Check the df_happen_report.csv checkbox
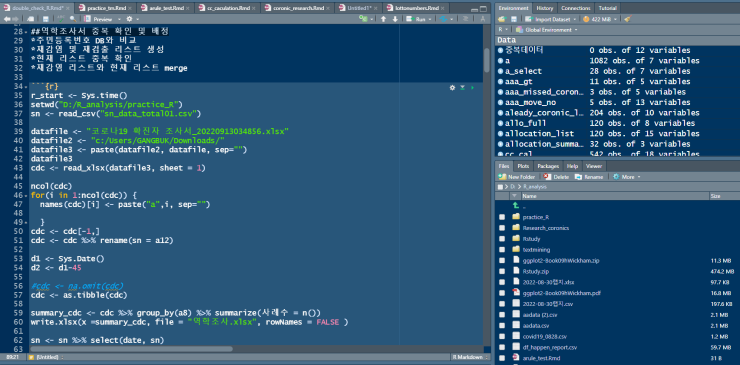This screenshot has height=365, width=740. pyautogui.click(x=502, y=348)
